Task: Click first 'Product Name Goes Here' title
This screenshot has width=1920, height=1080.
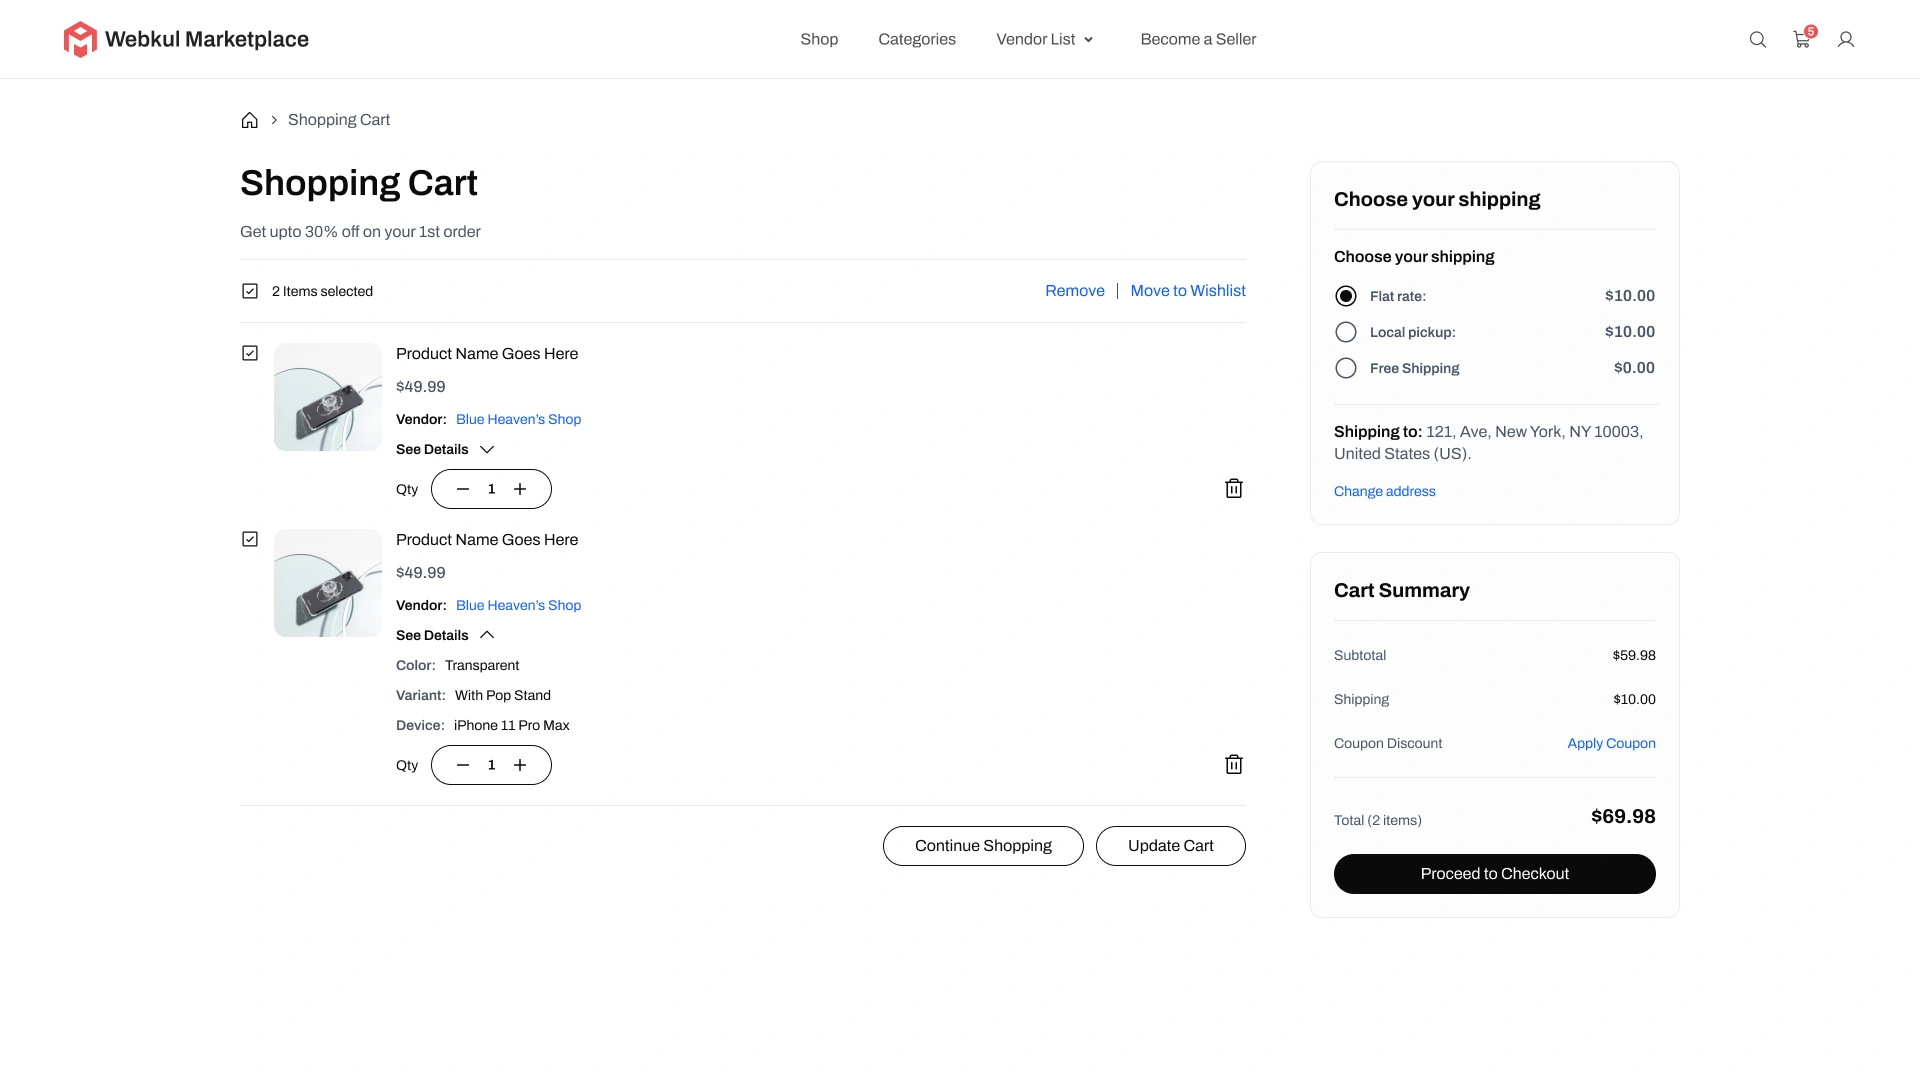Action: click(x=487, y=354)
